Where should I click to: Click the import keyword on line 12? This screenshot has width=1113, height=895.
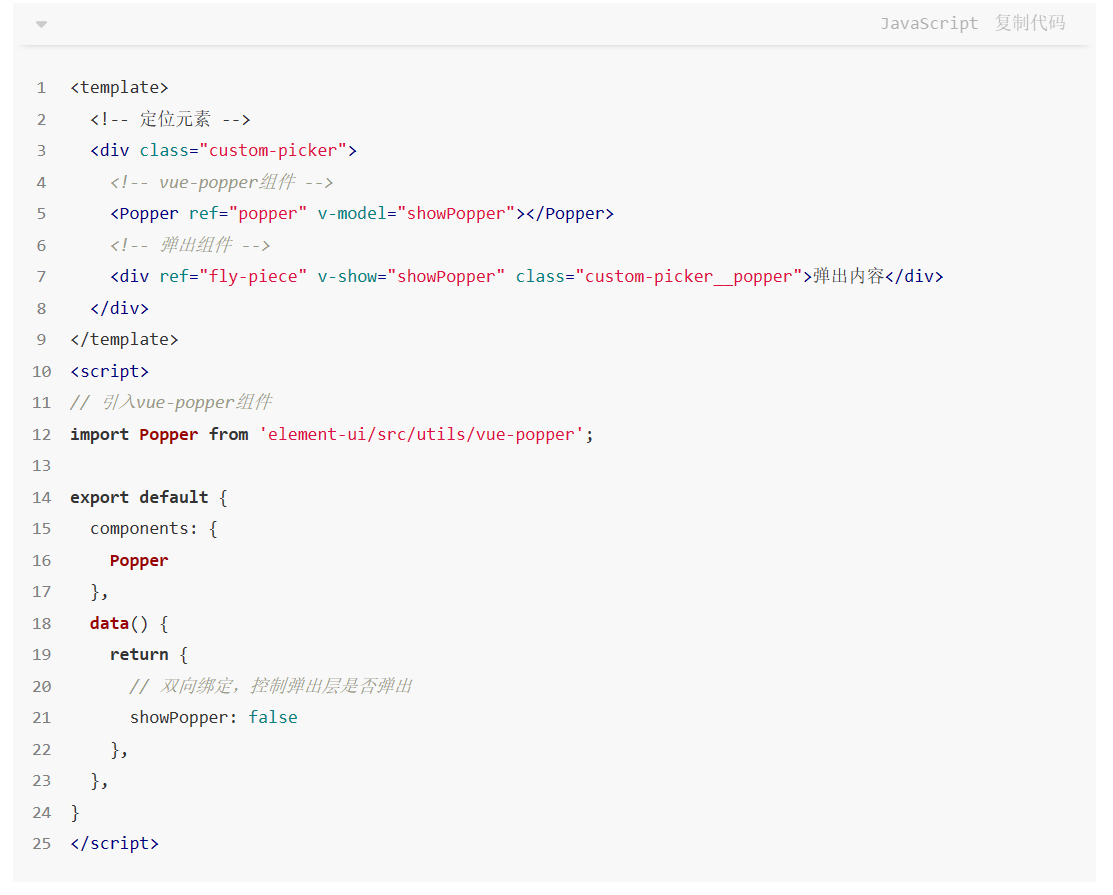pyautogui.click(x=99, y=434)
